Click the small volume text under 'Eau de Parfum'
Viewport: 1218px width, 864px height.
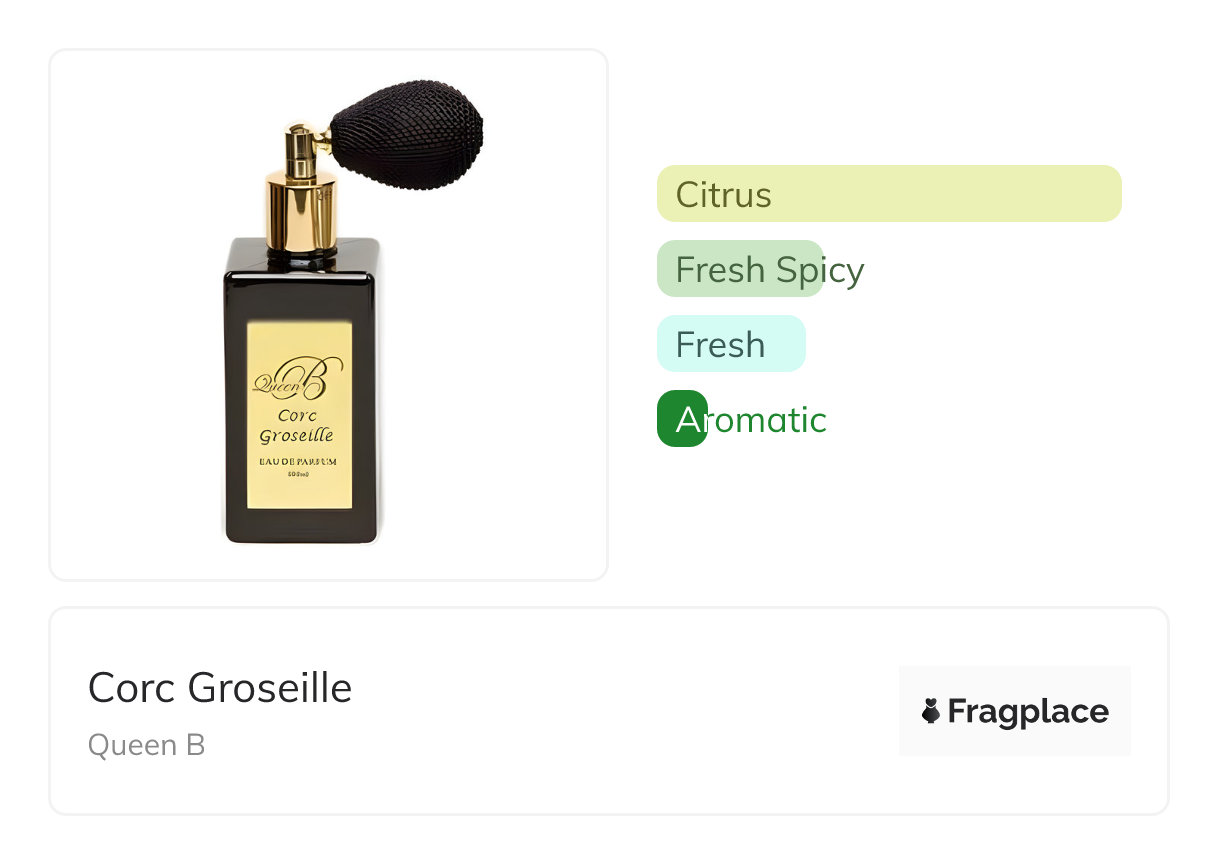coord(299,475)
